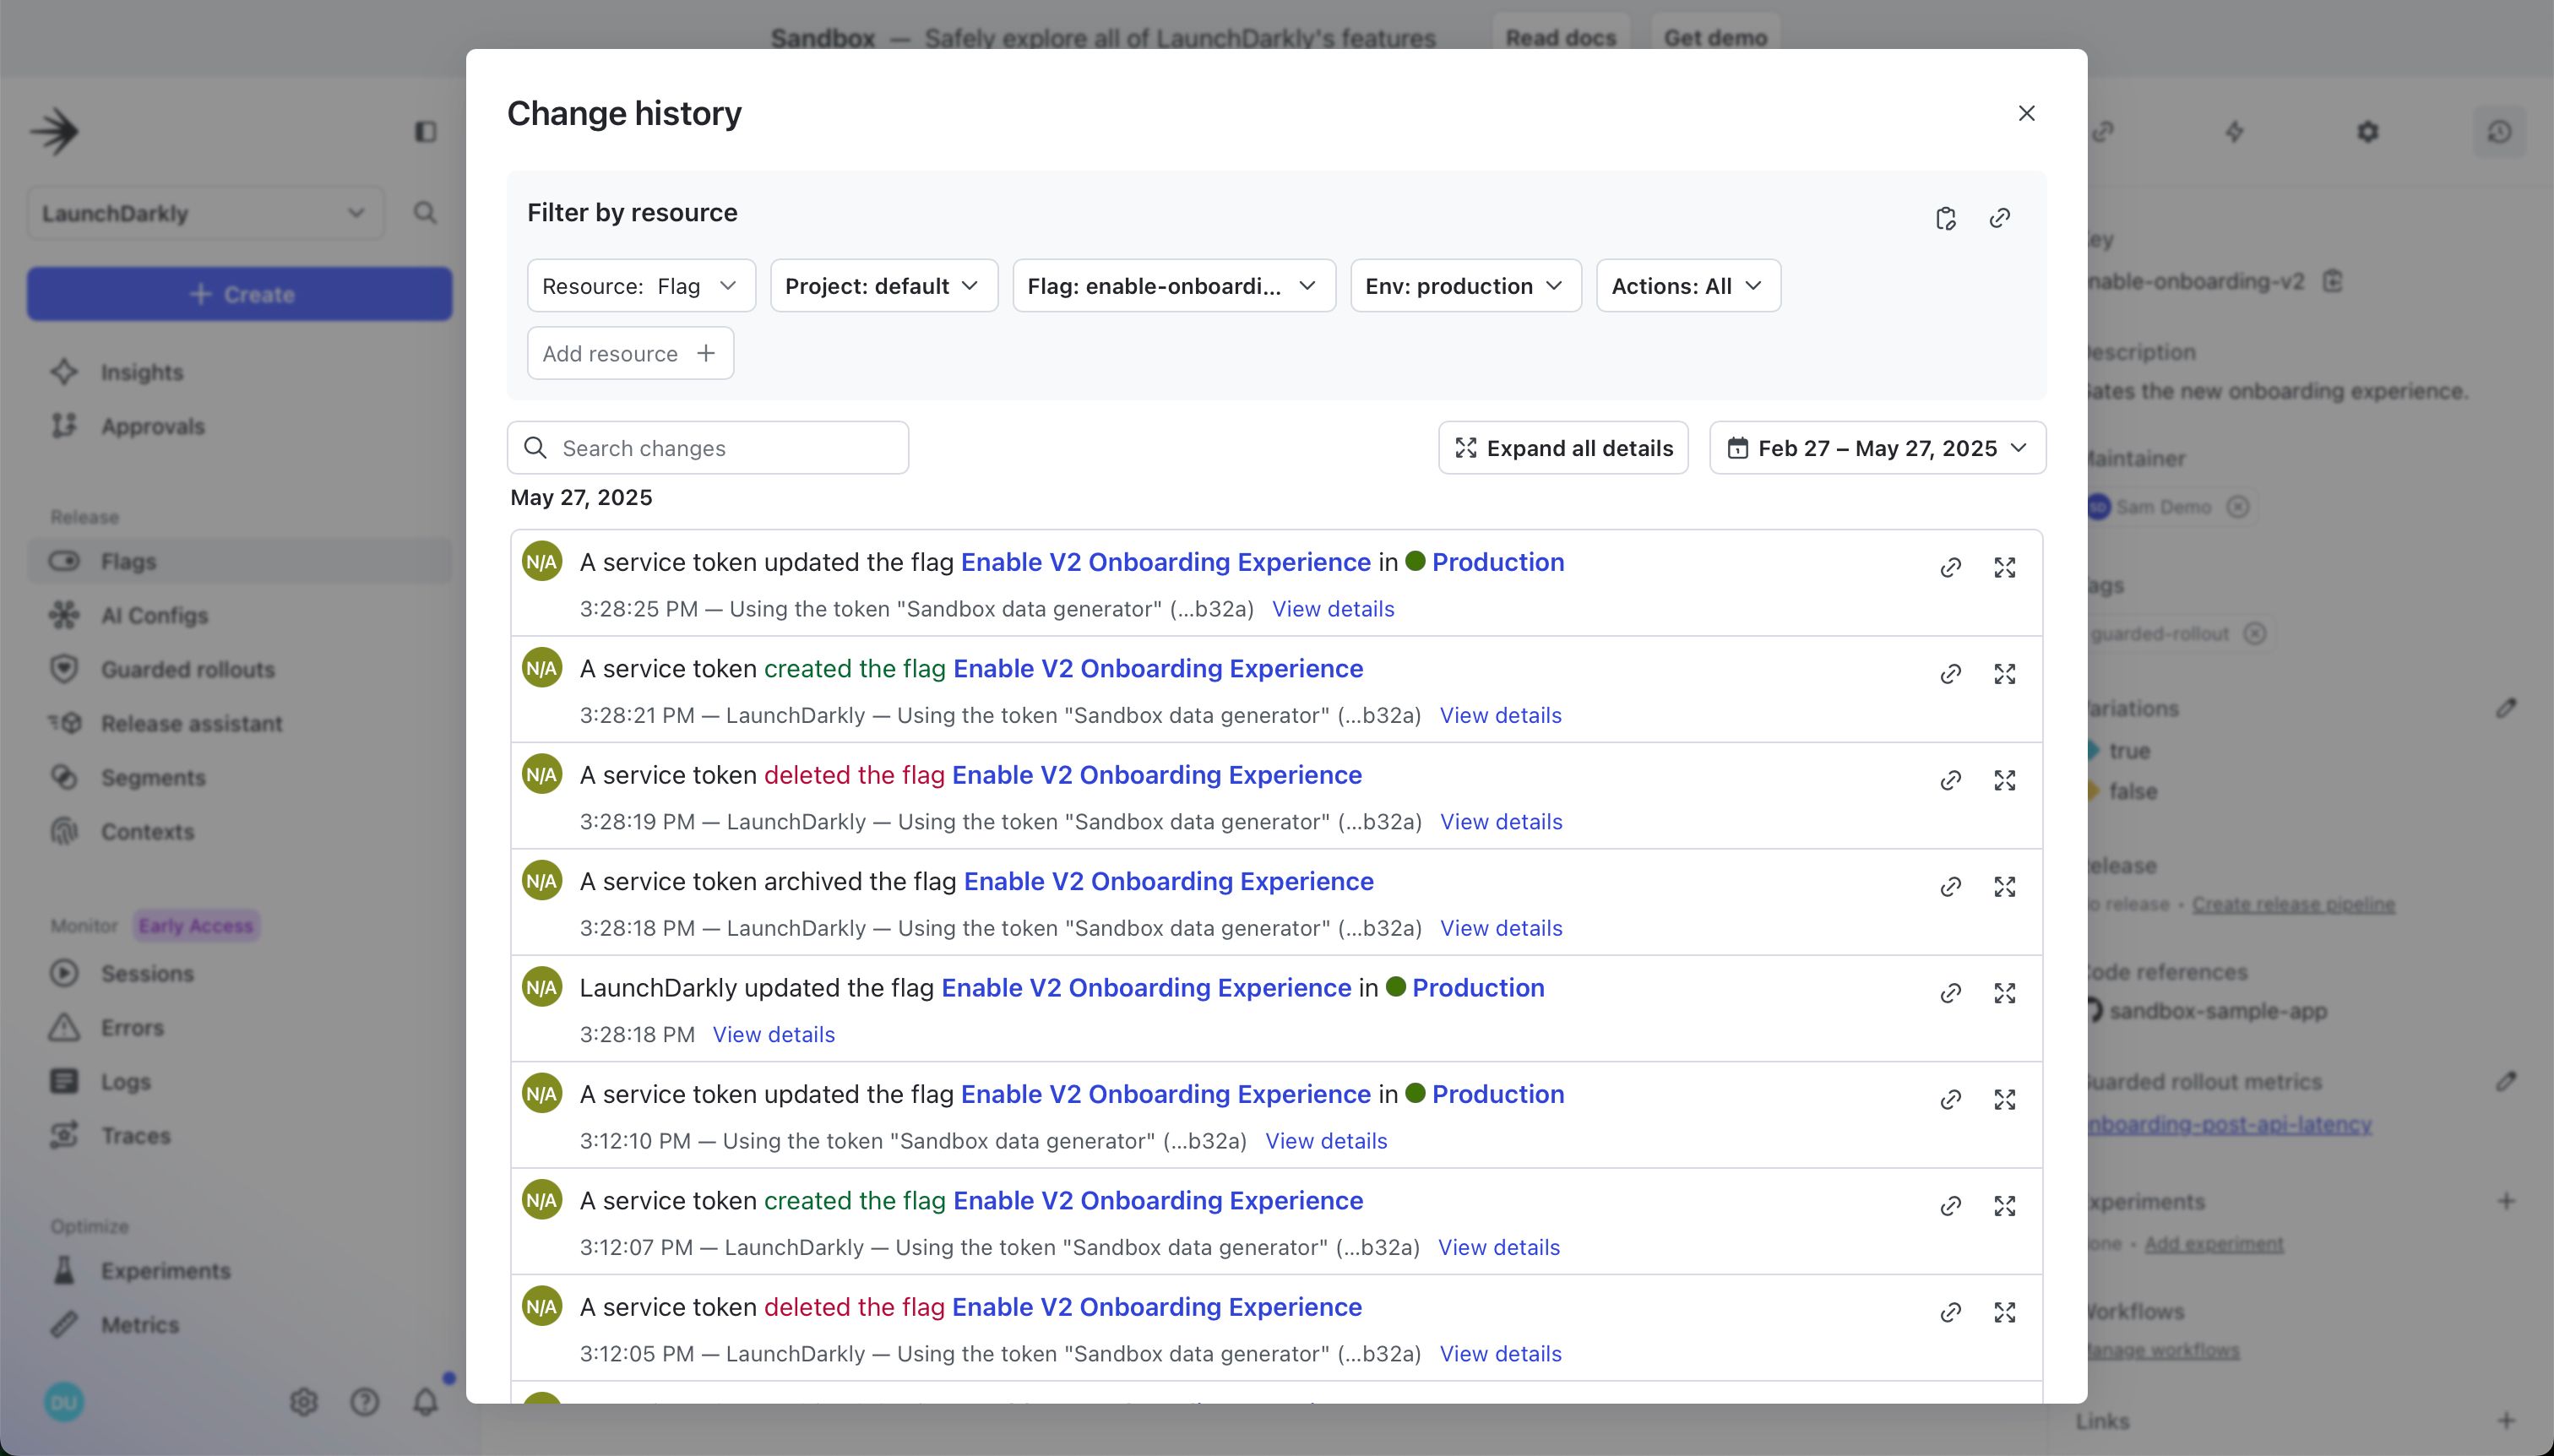2554x1456 pixels.
Task: Click the Get demo button in the banner
Action: coord(1715,38)
